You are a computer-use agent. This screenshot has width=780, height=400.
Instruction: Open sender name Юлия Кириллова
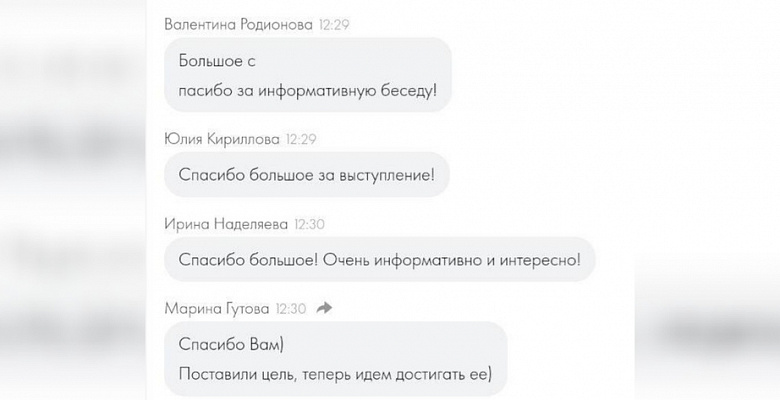222,139
